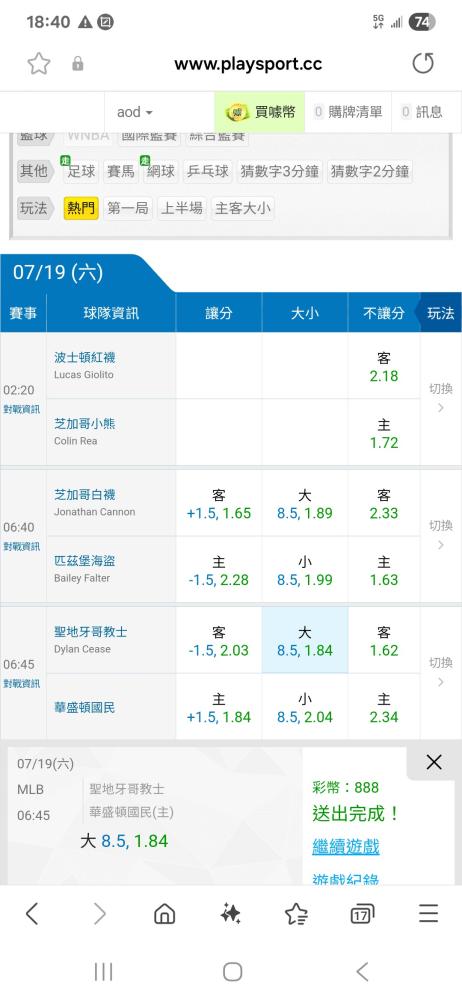The height and width of the screenshot is (1000, 462).
Task: Select the 大 8.5, 1.84 bet for Padres game
Action: pyautogui.click(x=305, y=640)
